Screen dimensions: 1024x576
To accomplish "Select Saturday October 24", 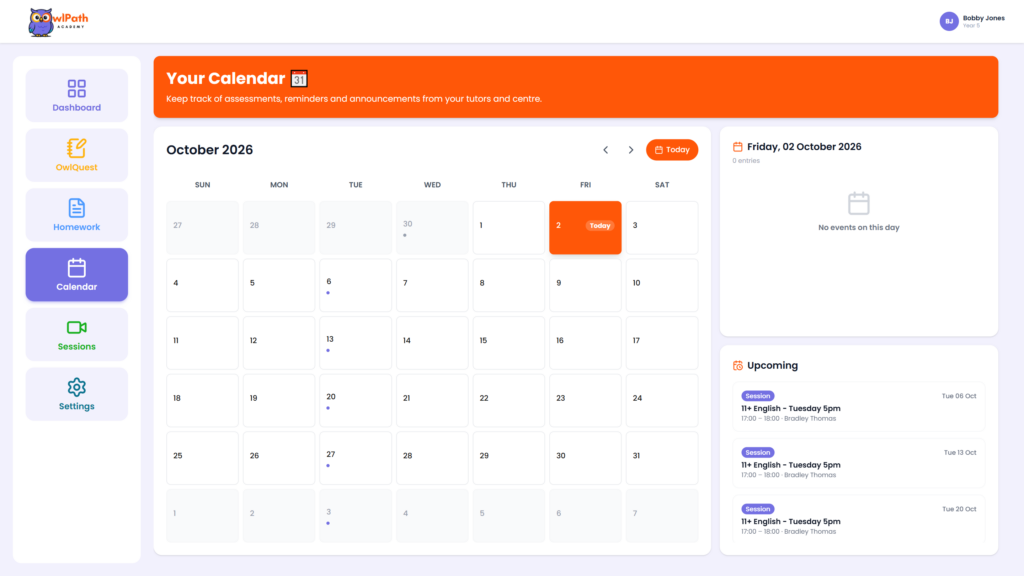I will point(662,400).
